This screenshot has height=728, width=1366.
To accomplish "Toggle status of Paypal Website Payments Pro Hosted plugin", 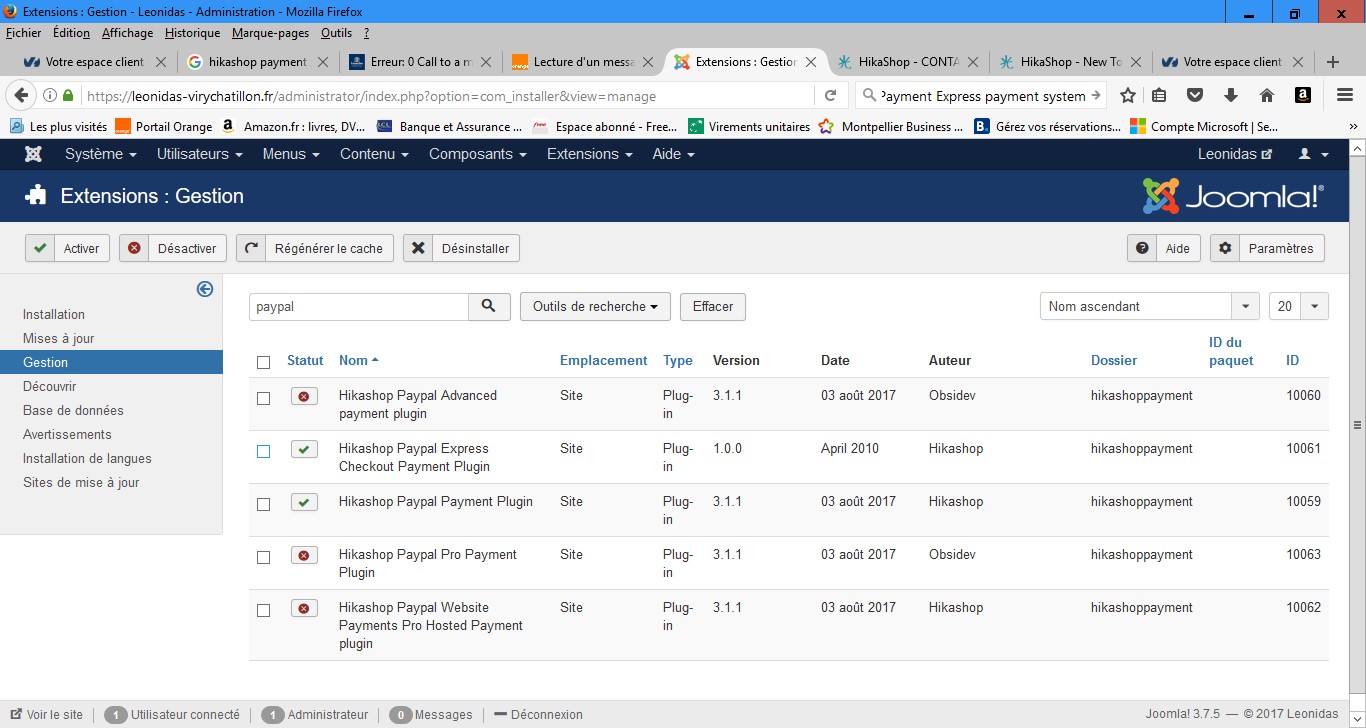I will coord(304,609).
